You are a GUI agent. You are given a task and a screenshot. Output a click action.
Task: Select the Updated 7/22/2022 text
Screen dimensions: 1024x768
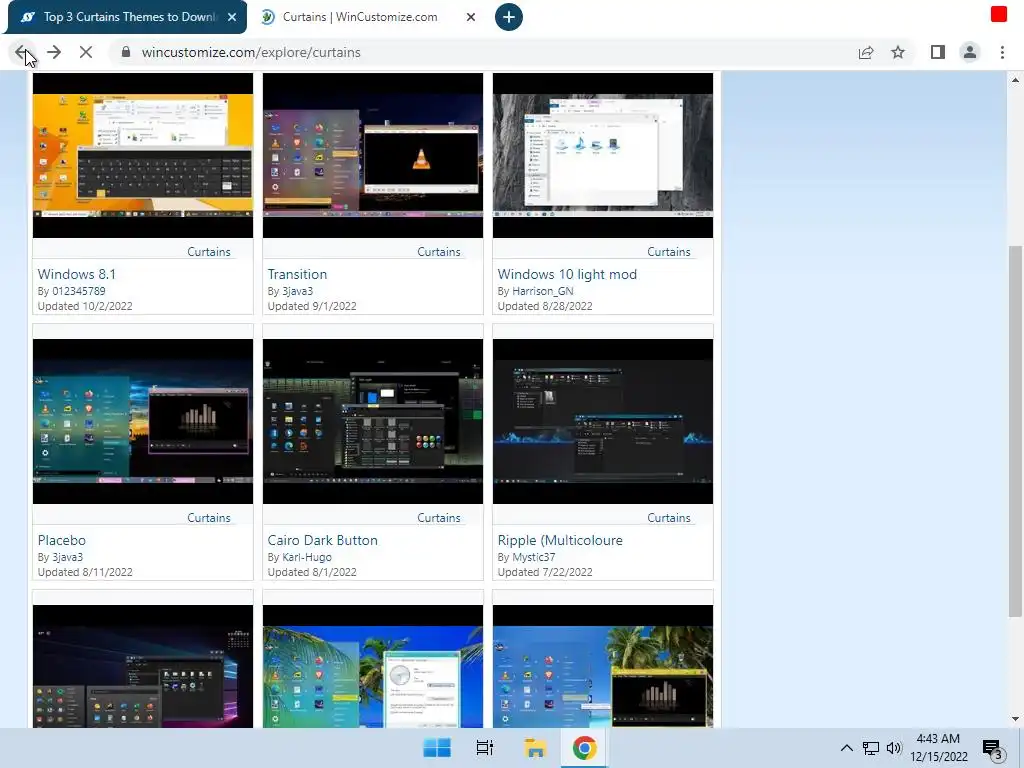coord(545,571)
